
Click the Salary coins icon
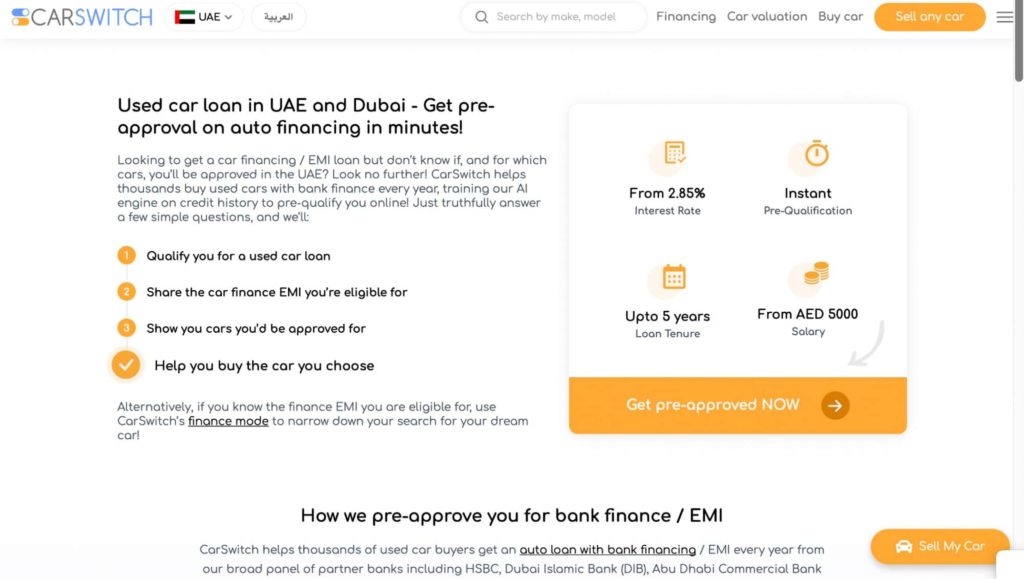816,273
